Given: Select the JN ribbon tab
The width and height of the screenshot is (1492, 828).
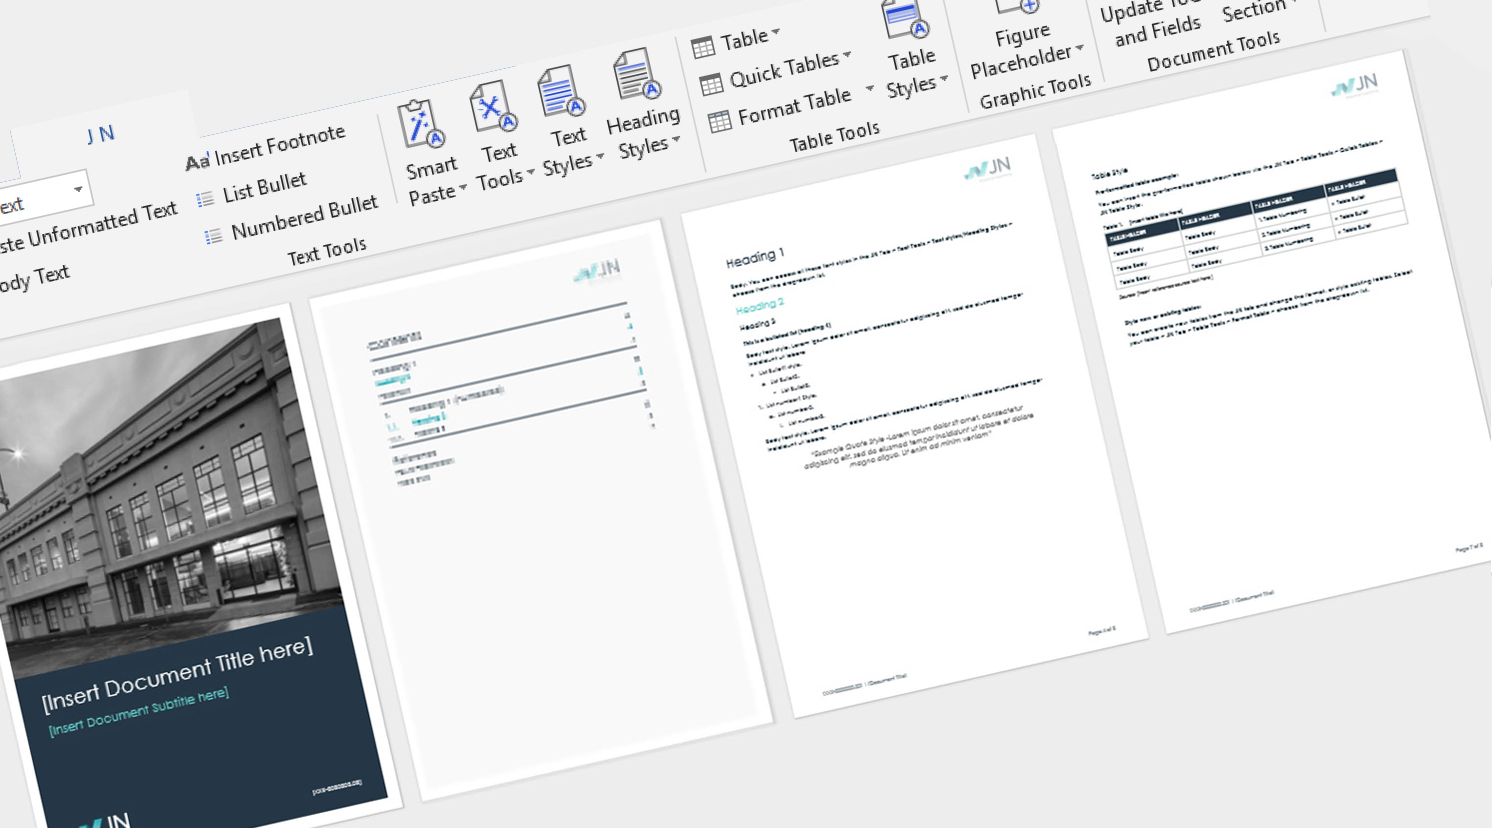Looking at the screenshot, I should coord(100,134).
